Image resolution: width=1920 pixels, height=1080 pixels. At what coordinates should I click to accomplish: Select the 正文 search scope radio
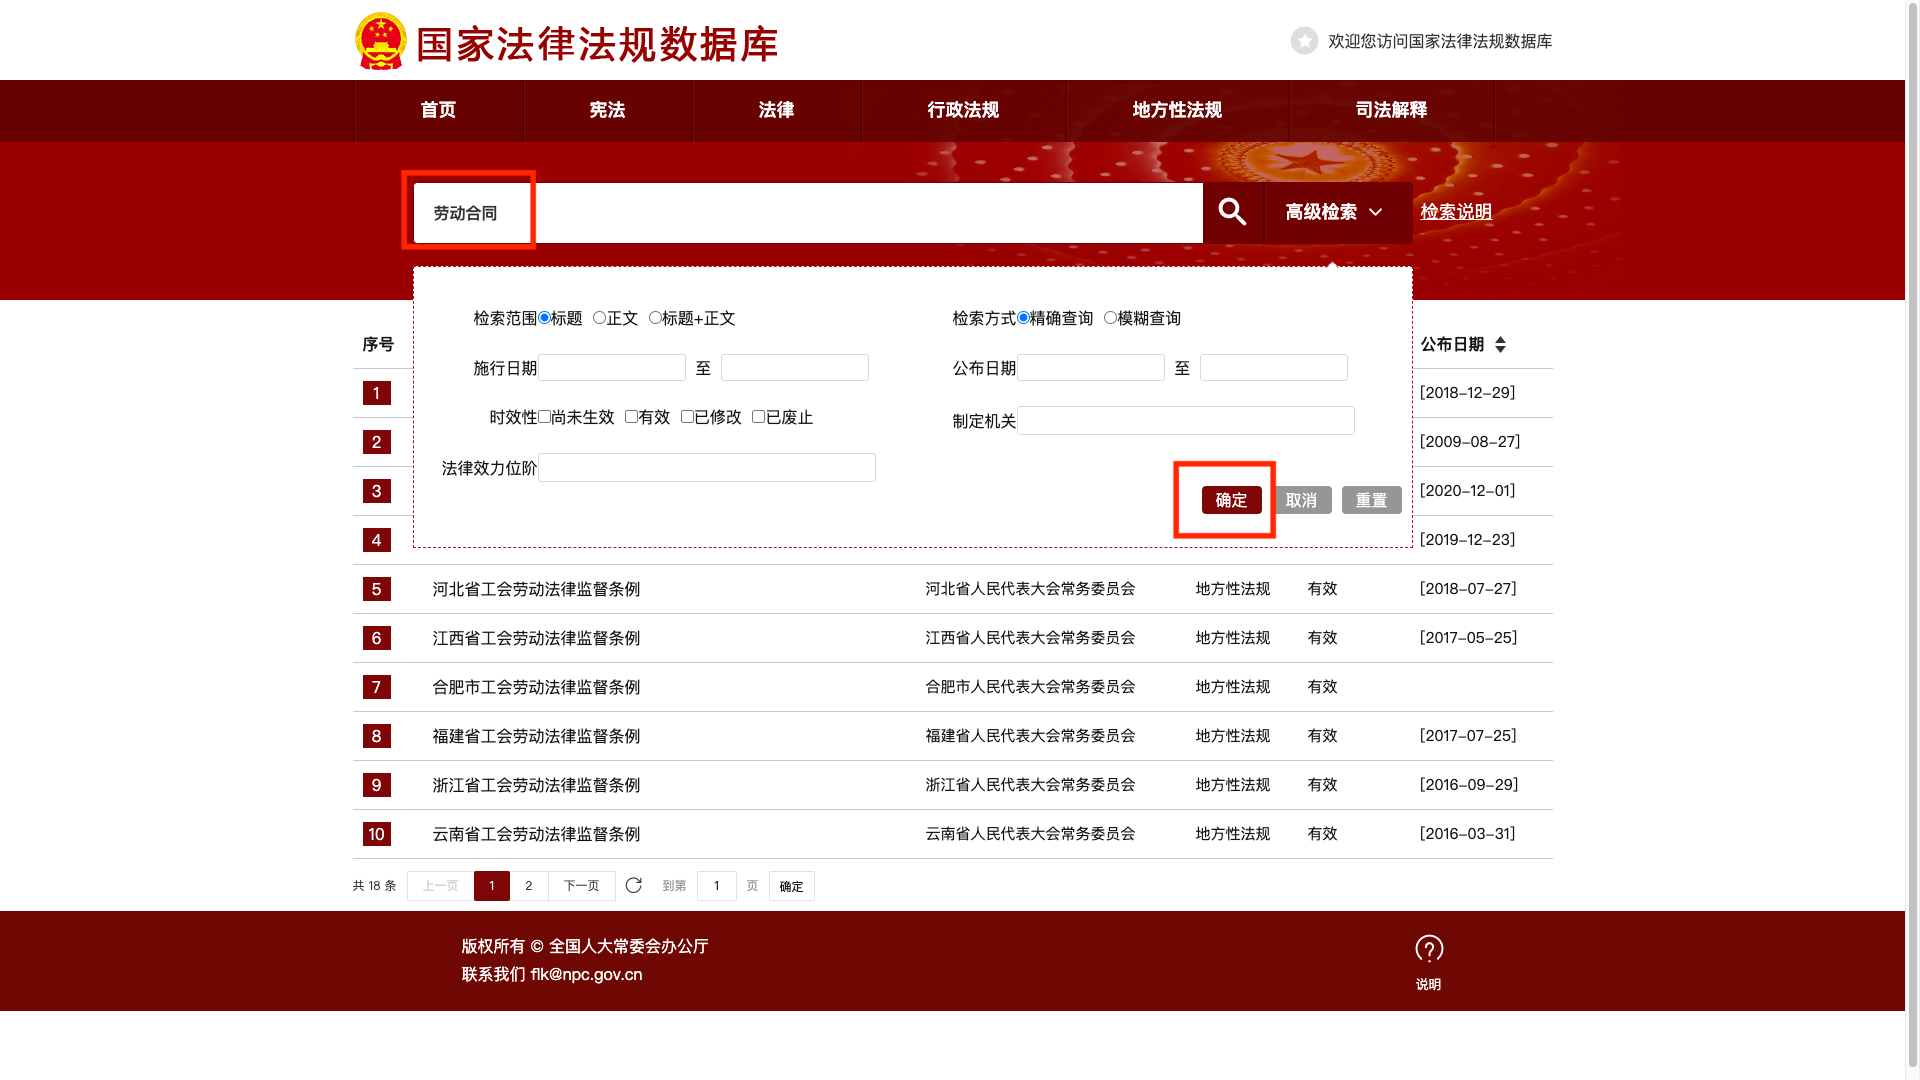click(x=599, y=318)
